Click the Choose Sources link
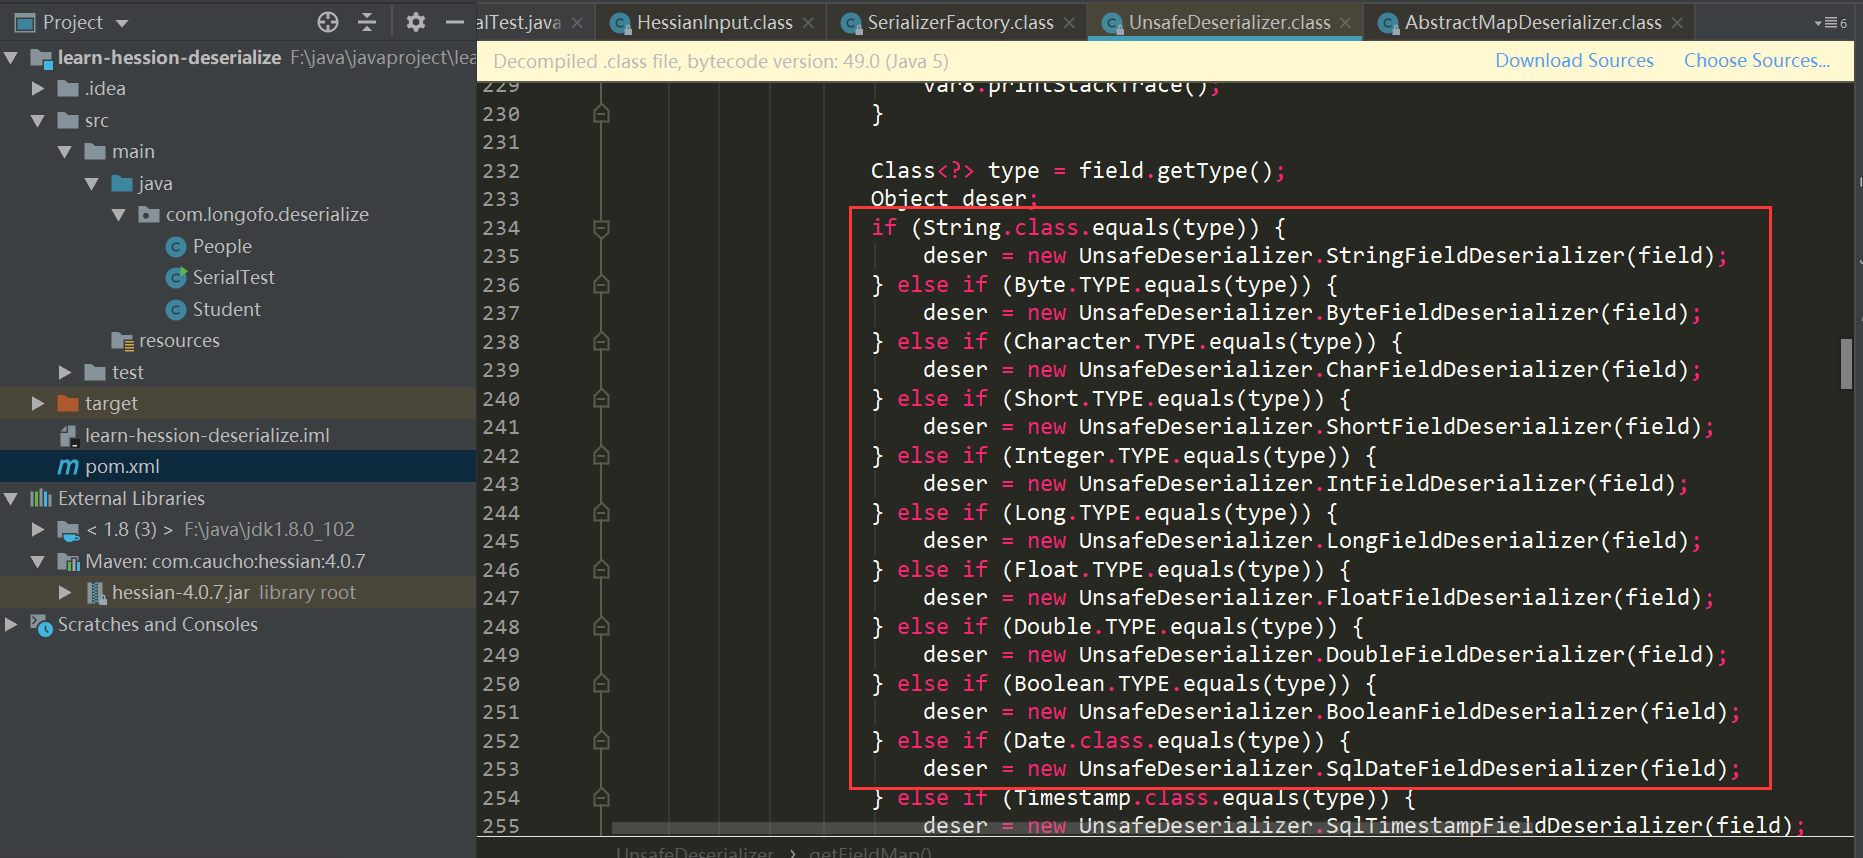Image resolution: width=1863 pixels, height=858 pixels. point(1756,60)
